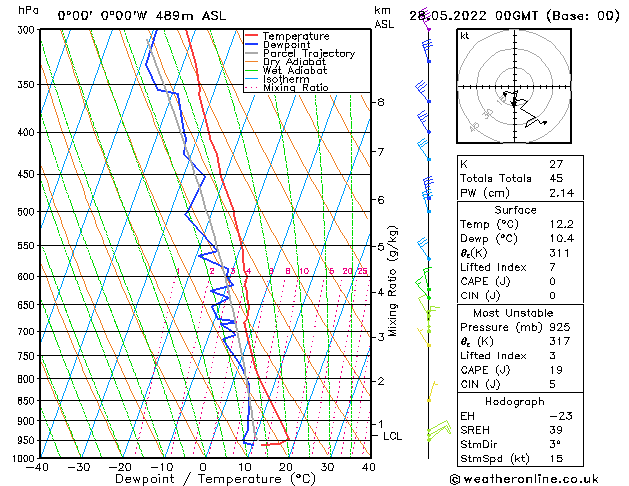This screenshot has width=629, height=486.
Task: Click the SREH value 39
Action: [556, 430]
